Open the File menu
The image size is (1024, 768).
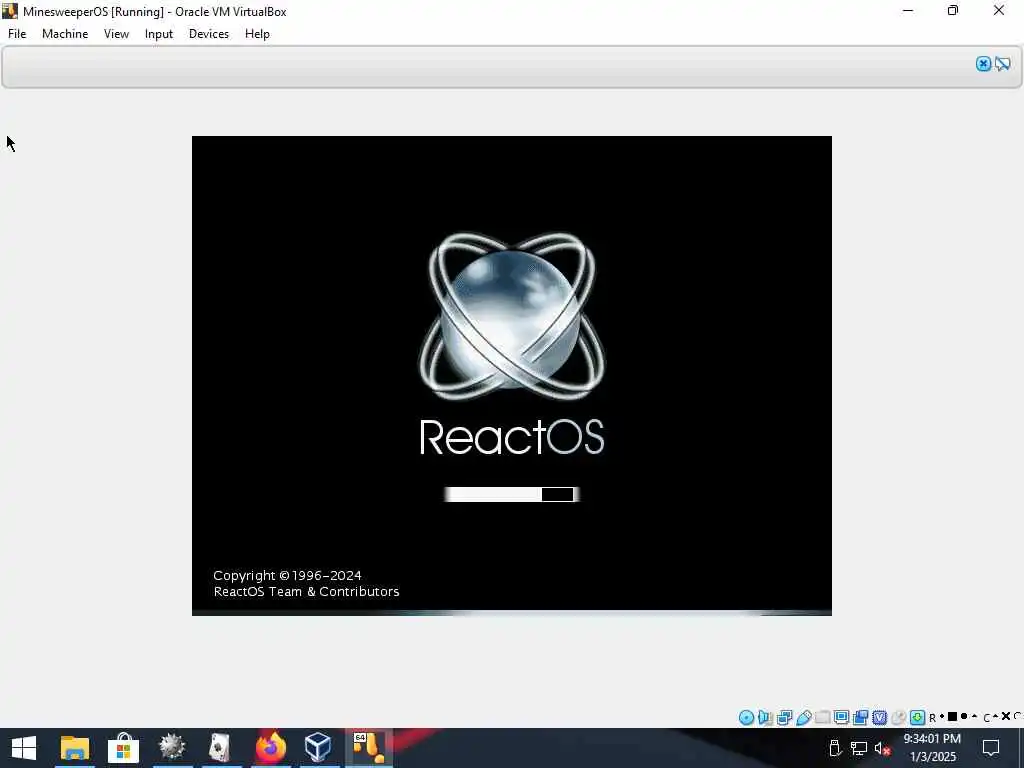click(17, 34)
